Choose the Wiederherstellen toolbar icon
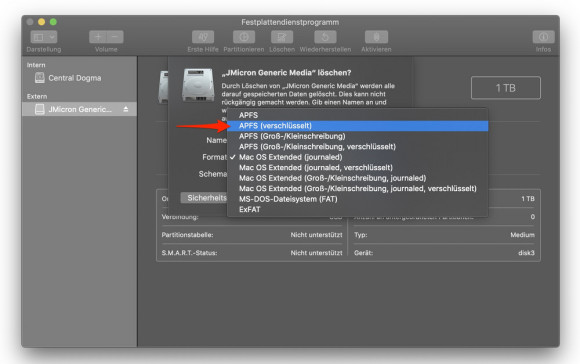 tap(325, 37)
